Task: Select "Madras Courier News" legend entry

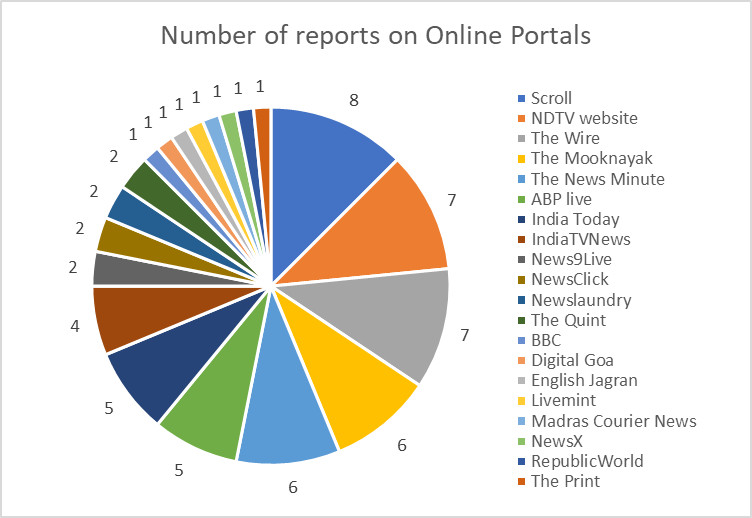Action: 613,421
